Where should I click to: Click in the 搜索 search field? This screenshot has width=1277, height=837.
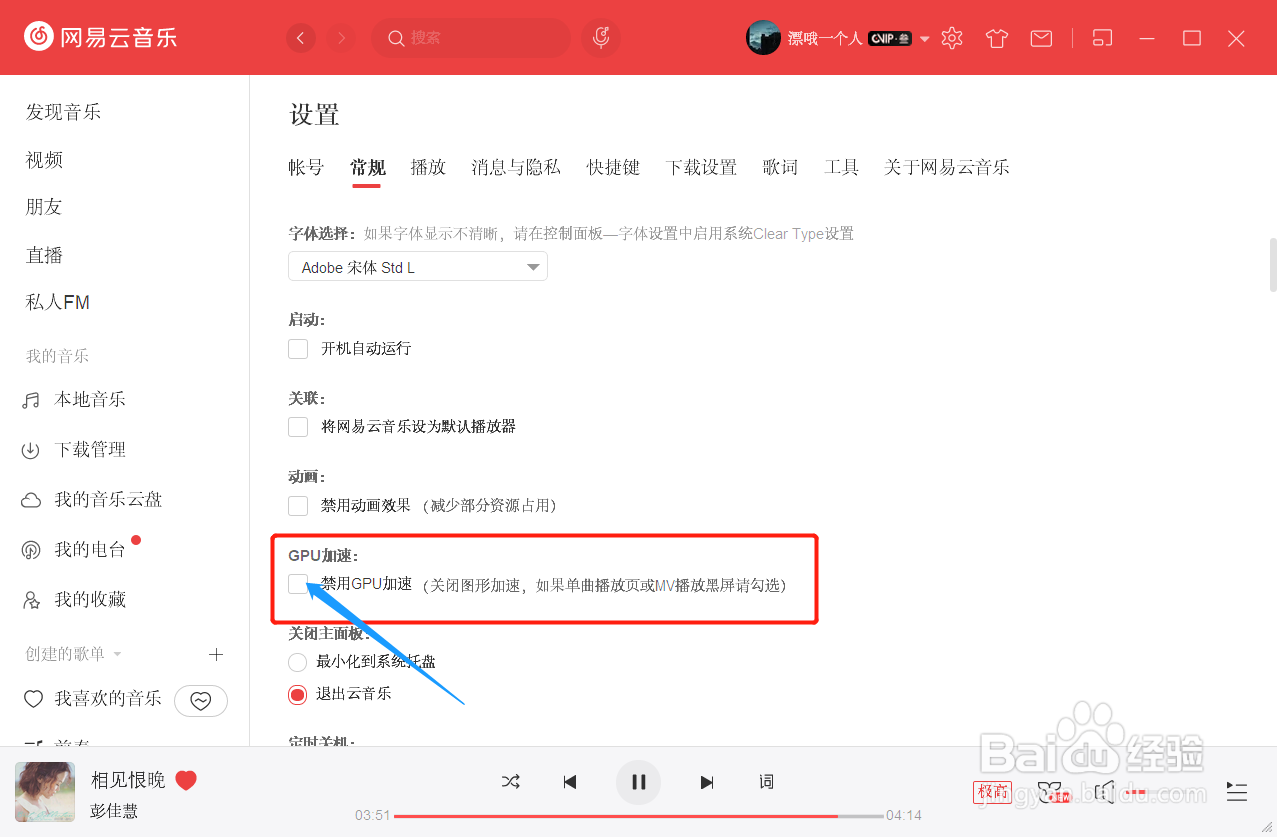[470, 38]
